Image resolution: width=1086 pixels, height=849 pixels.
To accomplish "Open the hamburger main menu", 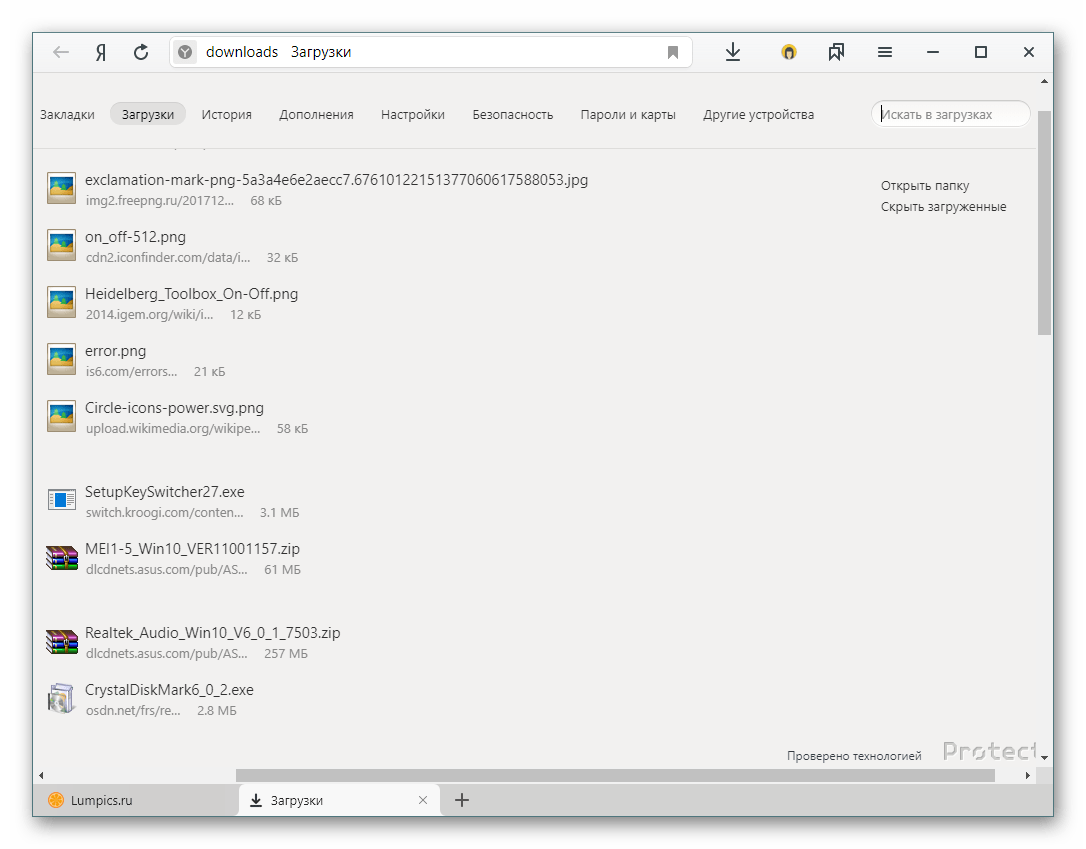I will tap(885, 52).
